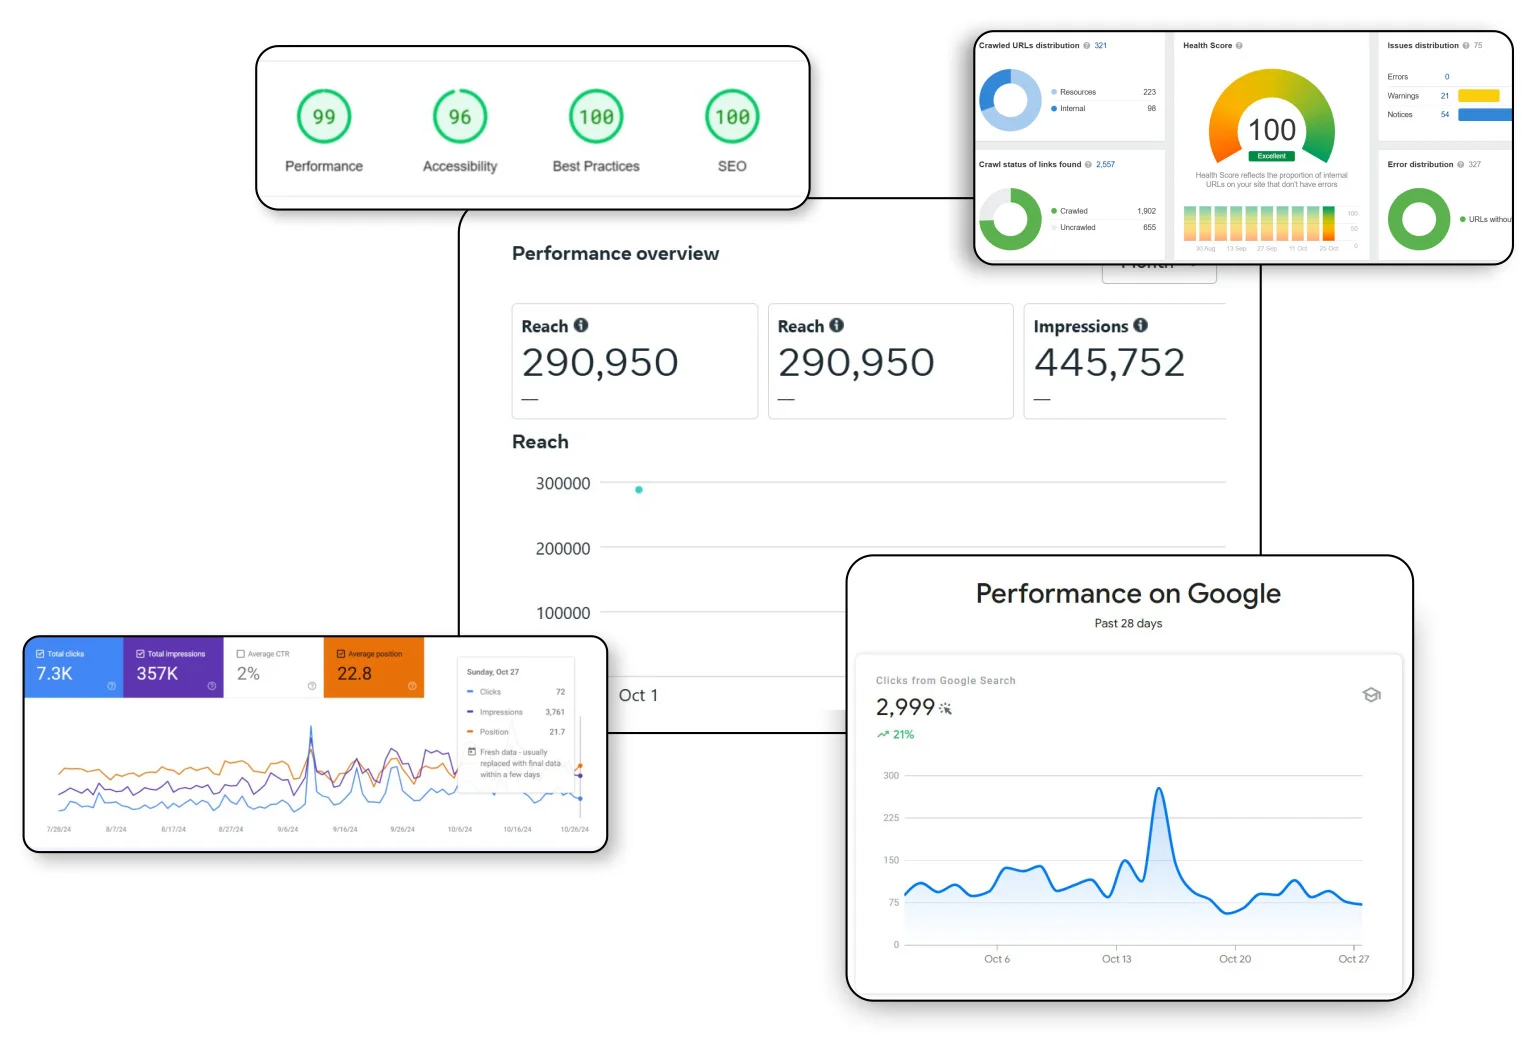Click the teal data point on Reach chart
This screenshot has width=1539, height=1064.
coord(639,490)
